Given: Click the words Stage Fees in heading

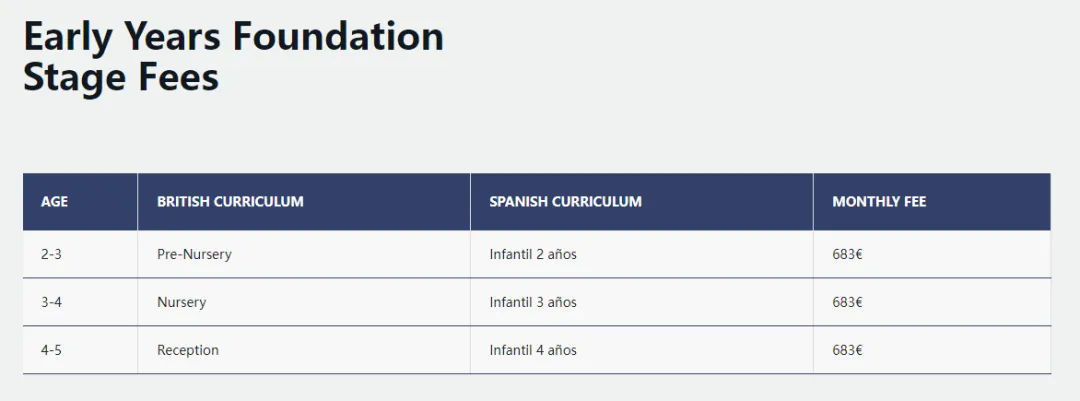Looking at the screenshot, I should point(121,78).
